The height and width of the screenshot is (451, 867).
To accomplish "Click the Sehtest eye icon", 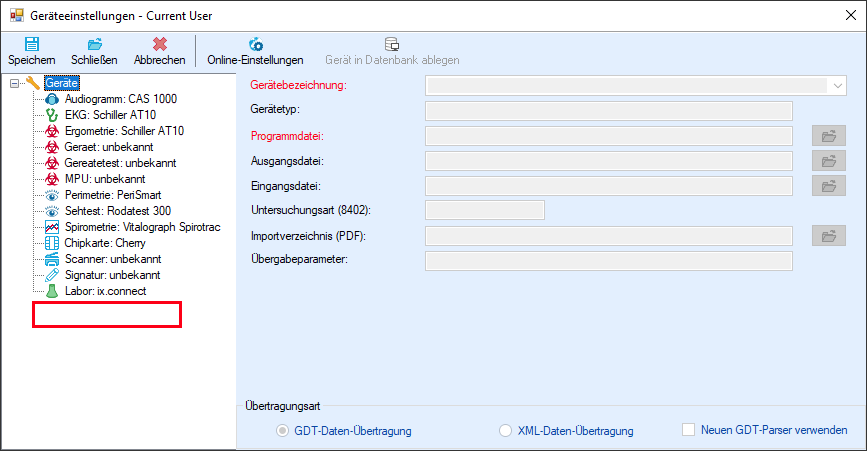I will [52, 211].
